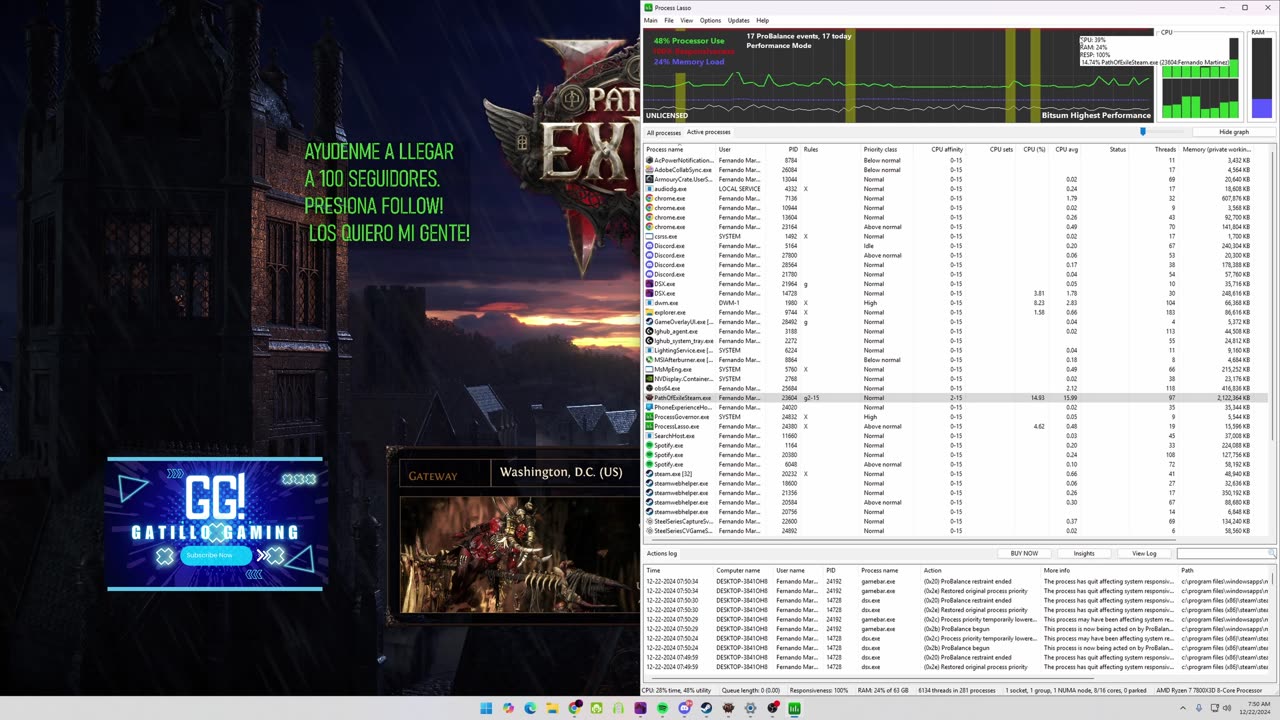Click the Actions log tab label
The image size is (1280, 720).
click(662, 553)
